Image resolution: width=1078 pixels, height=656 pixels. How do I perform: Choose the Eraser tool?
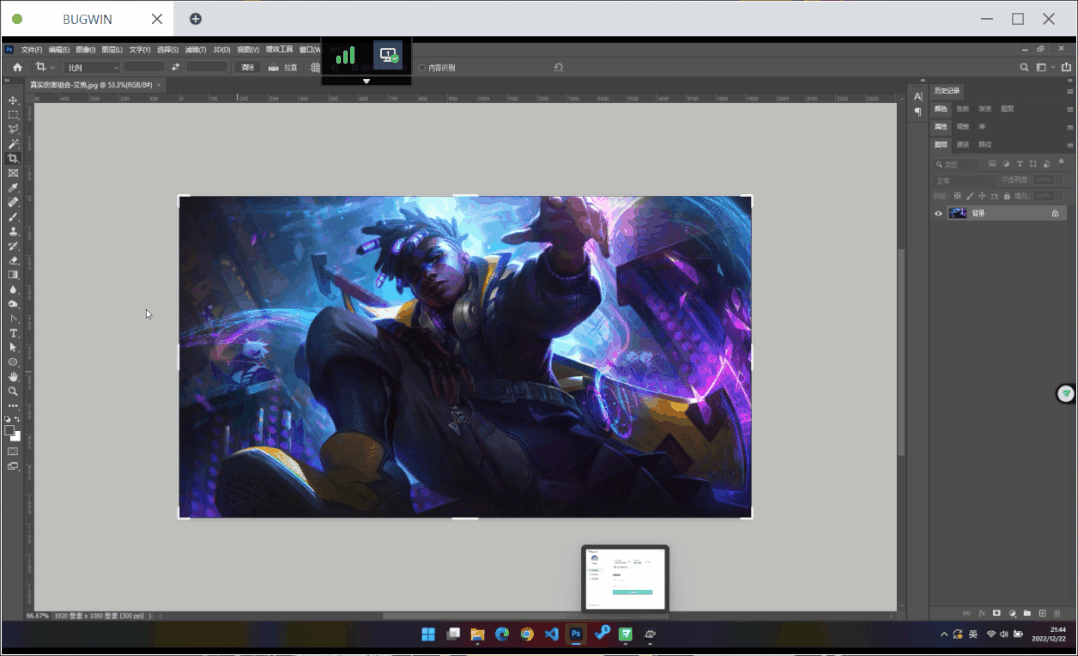point(13,260)
